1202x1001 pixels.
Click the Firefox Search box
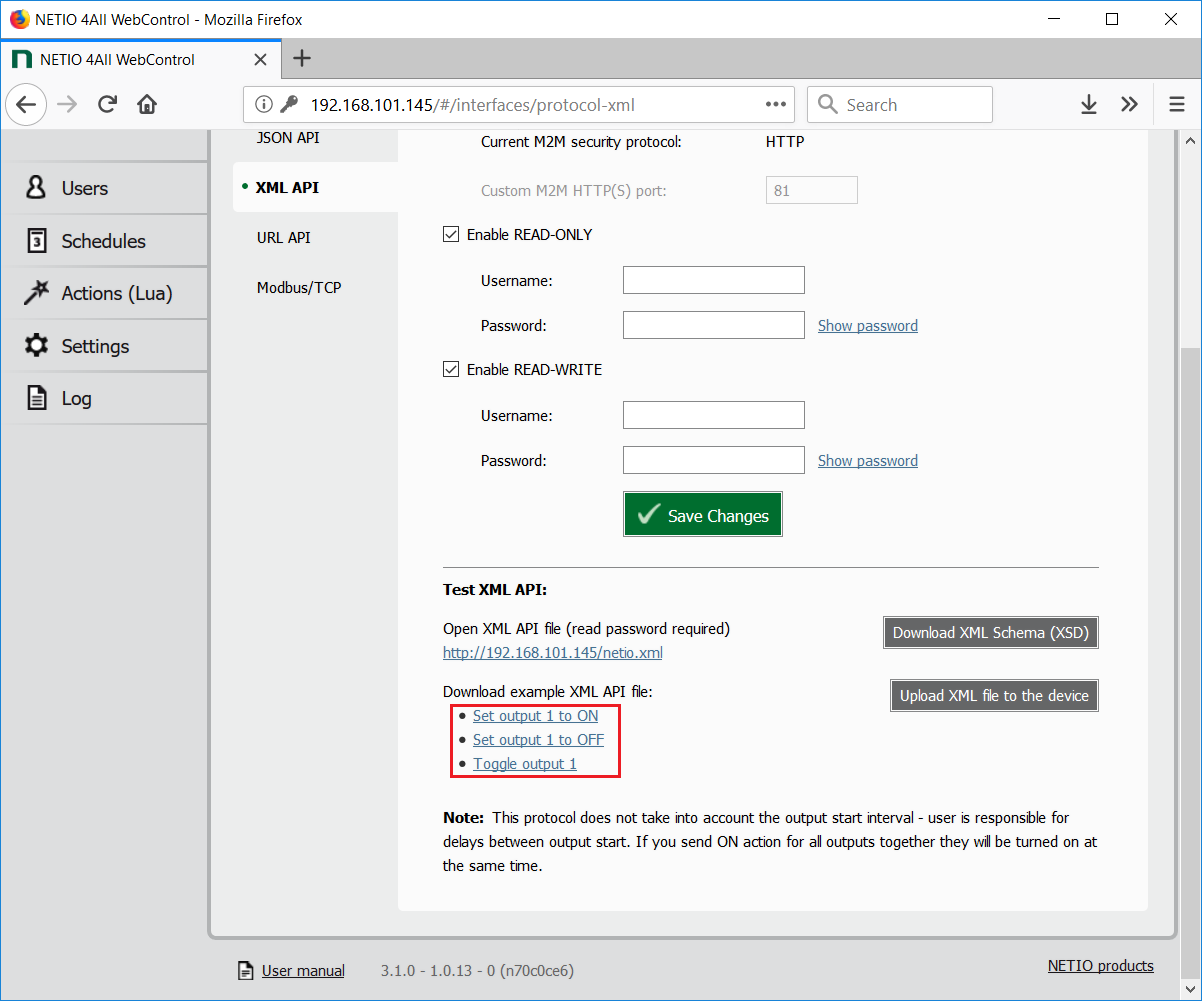900,105
